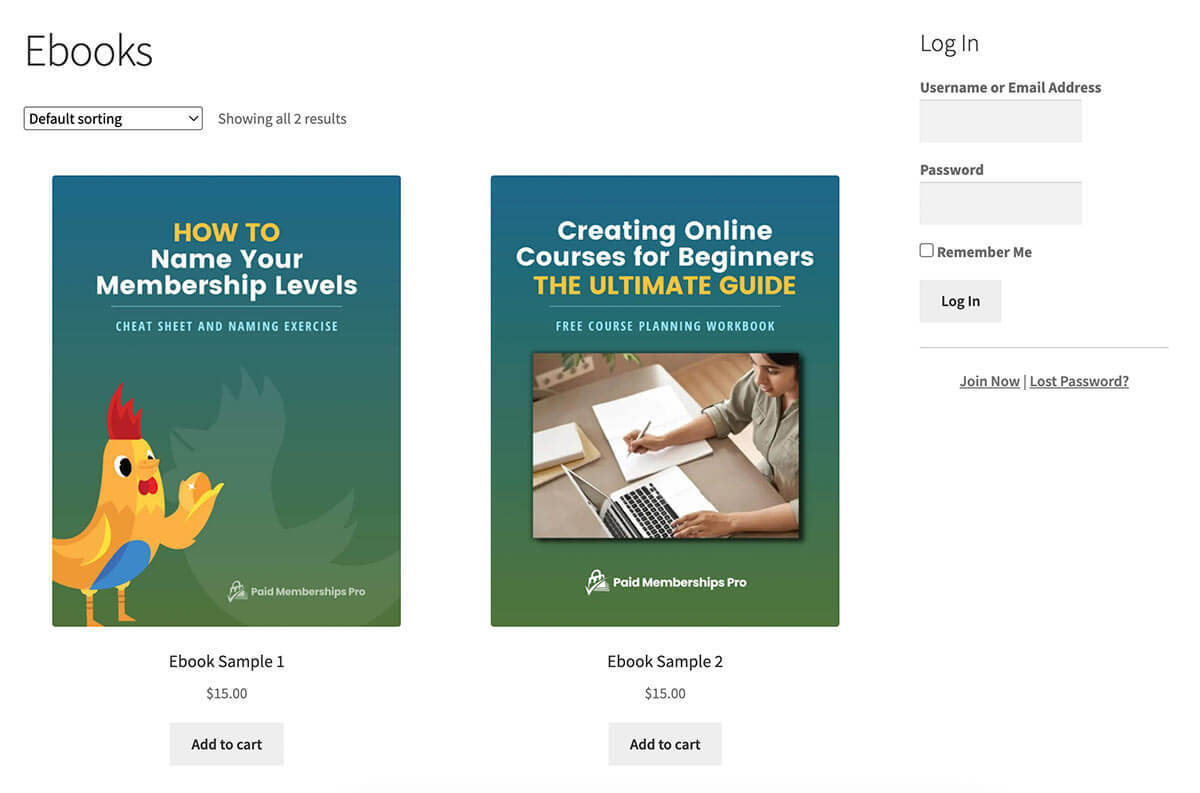Open the Ebook Sample 2 title link
Screen dimensions: 1200x793
(665, 661)
